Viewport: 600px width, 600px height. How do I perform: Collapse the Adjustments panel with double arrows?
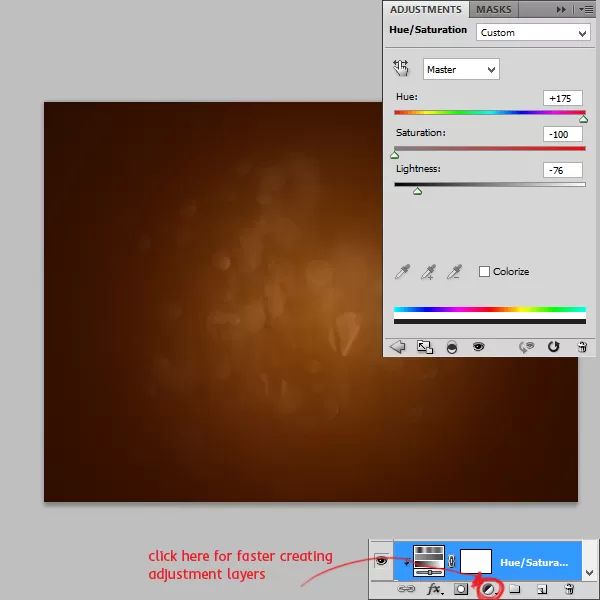point(561,10)
